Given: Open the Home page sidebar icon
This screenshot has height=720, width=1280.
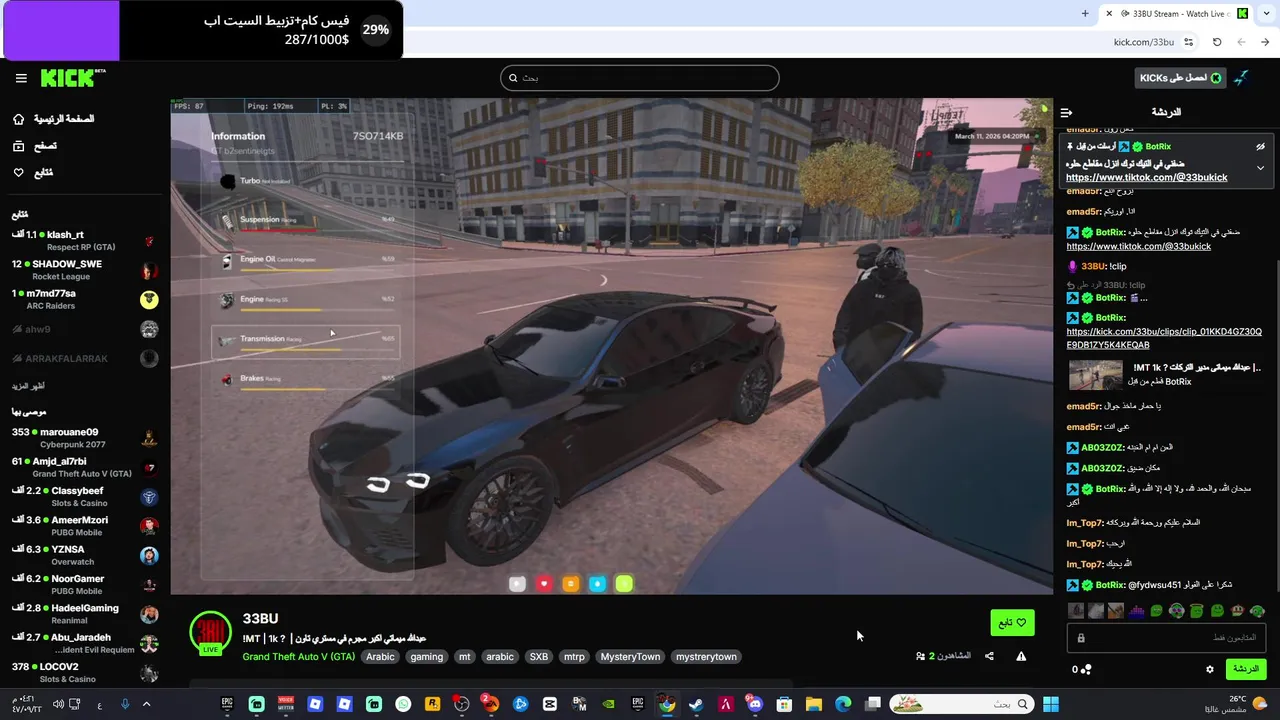Looking at the screenshot, I should (x=18, y=119).
